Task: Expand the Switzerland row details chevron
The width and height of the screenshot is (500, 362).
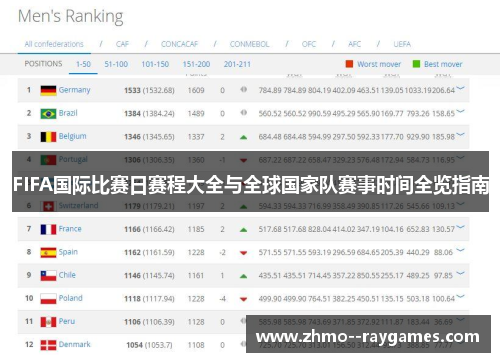Action: (x=460, y=204)
